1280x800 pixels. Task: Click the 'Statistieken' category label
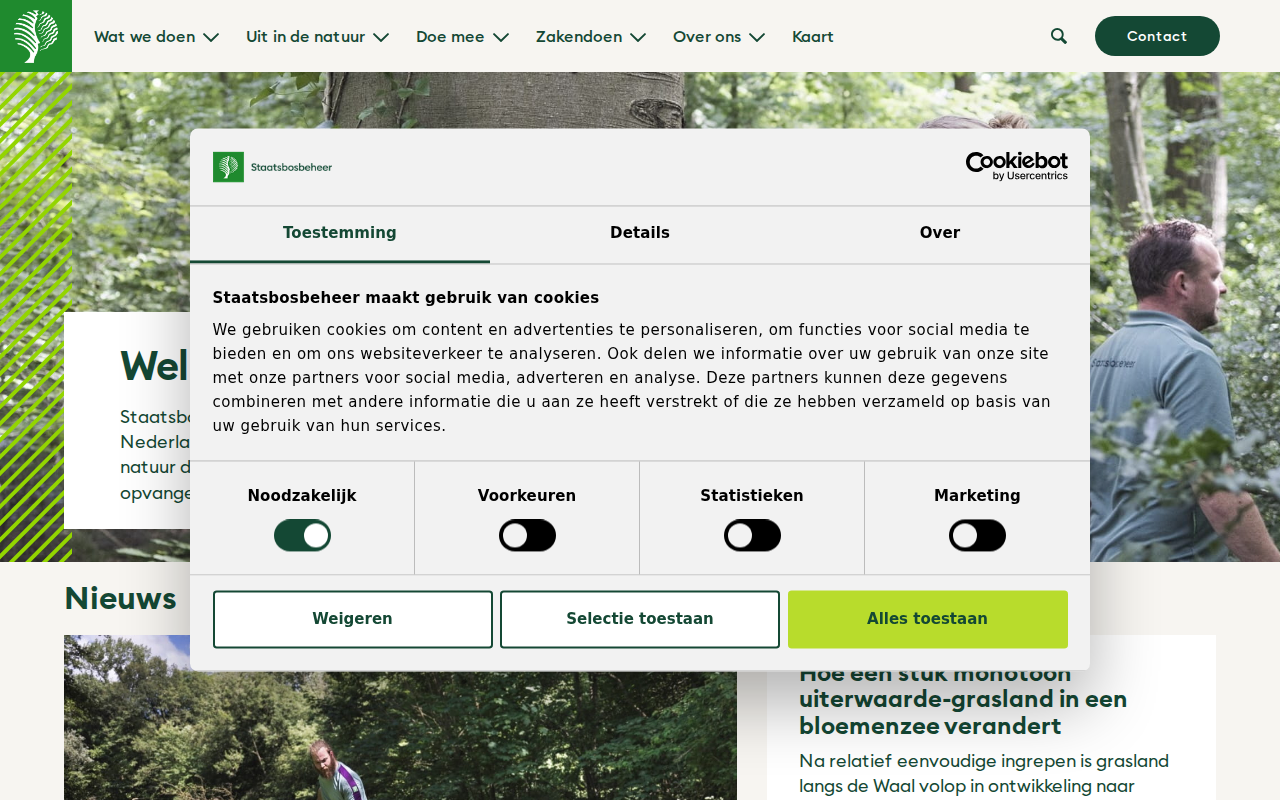pyautogui.click(x=752, y=496)
